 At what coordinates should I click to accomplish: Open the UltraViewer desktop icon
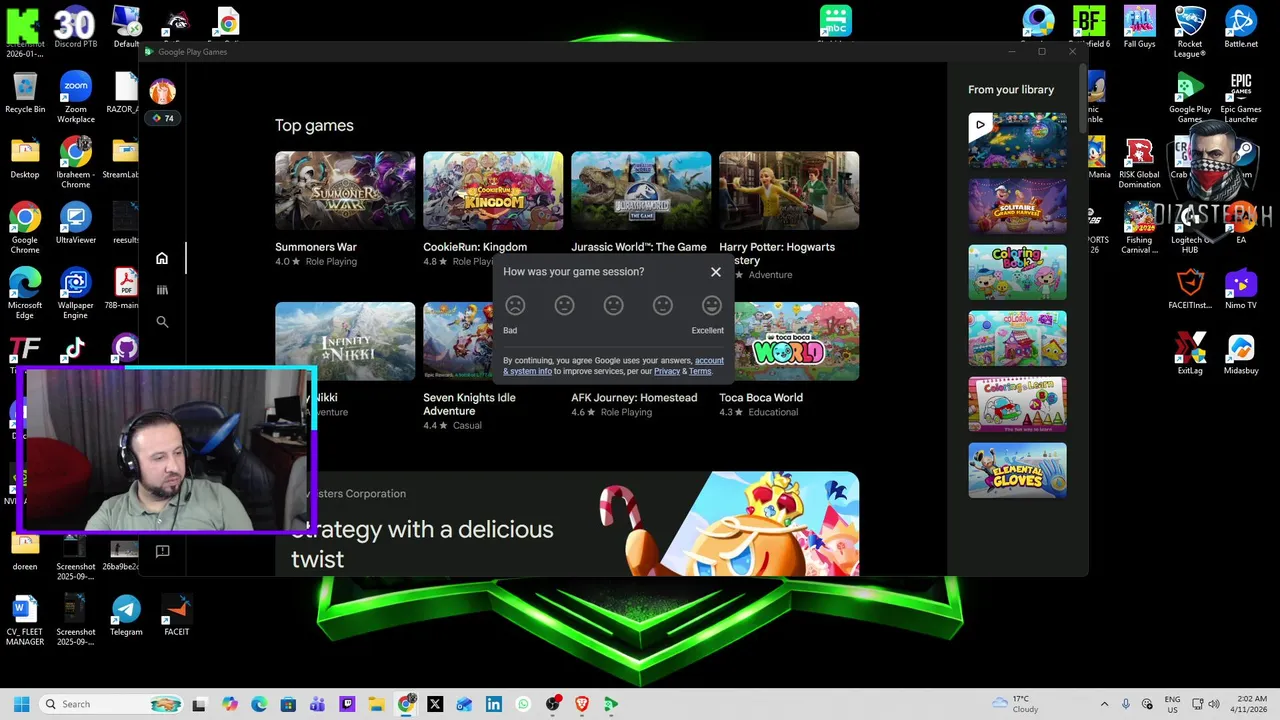click(75, 223)
